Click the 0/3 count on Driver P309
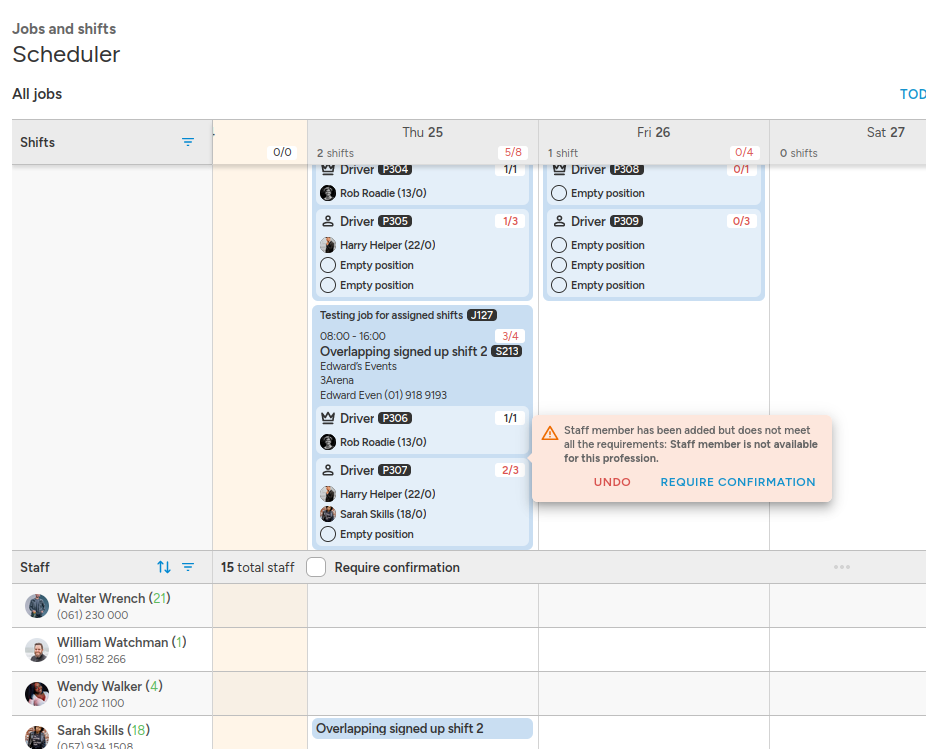Viewport: 926px width, 749px height. [x=741, y=221]
